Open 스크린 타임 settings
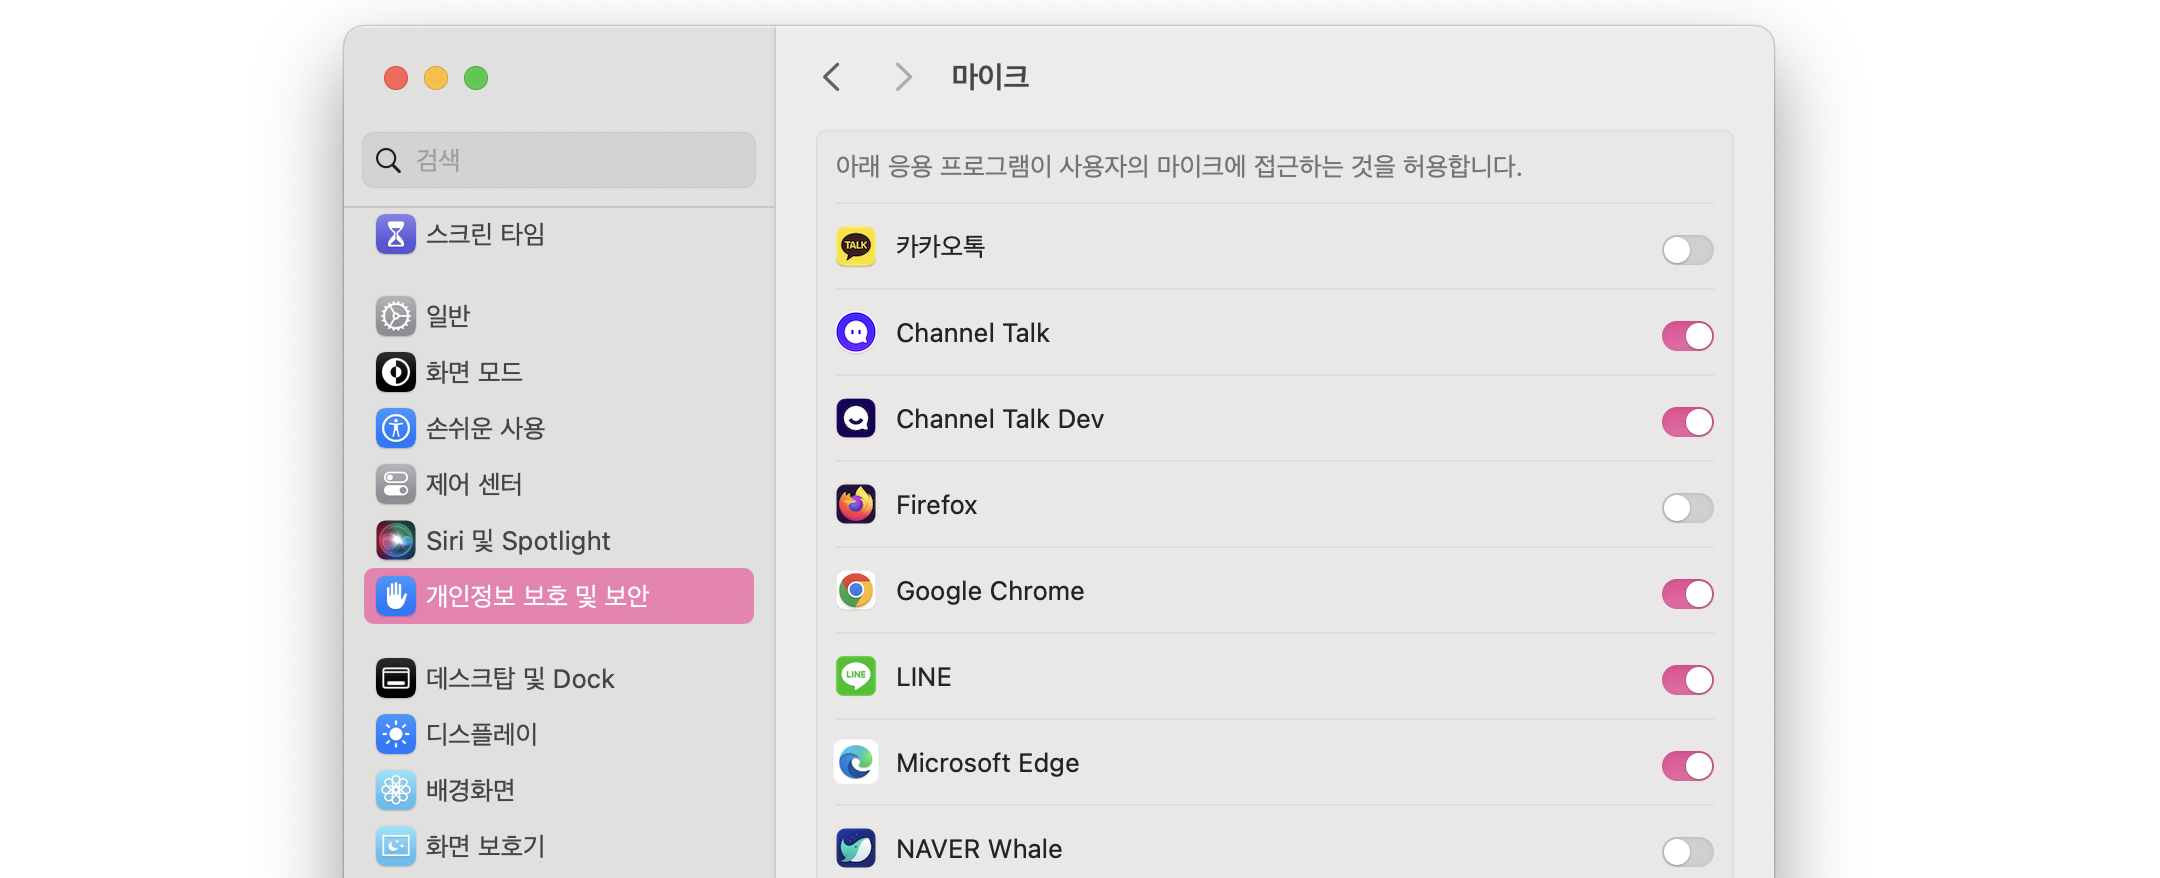The height and width of the screenshot is (878, 2160). [x=559, y=234]
